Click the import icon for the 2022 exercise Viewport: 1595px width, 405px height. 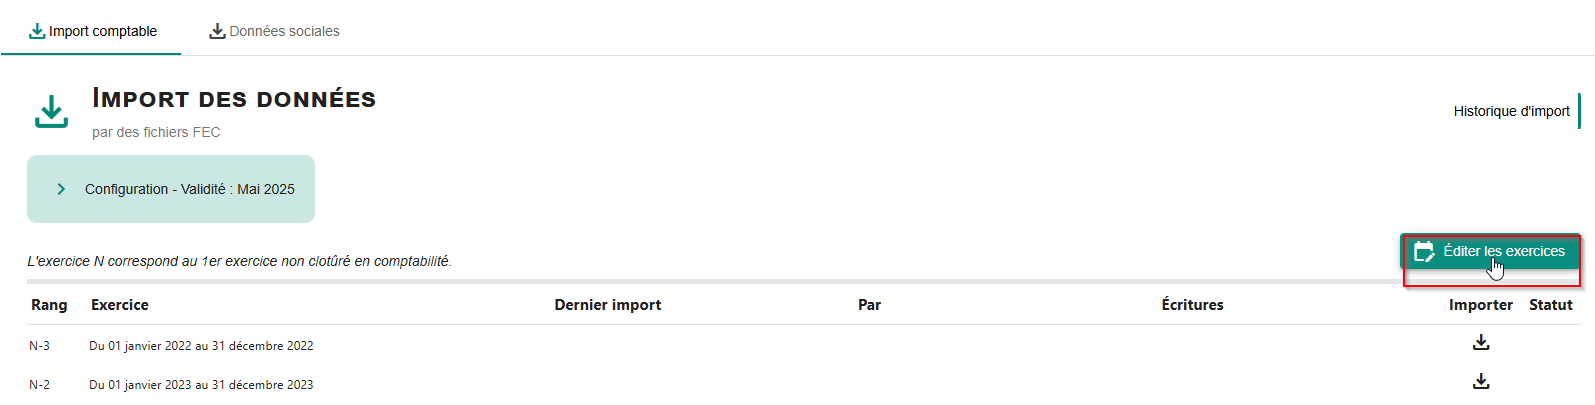point(1481,343)
